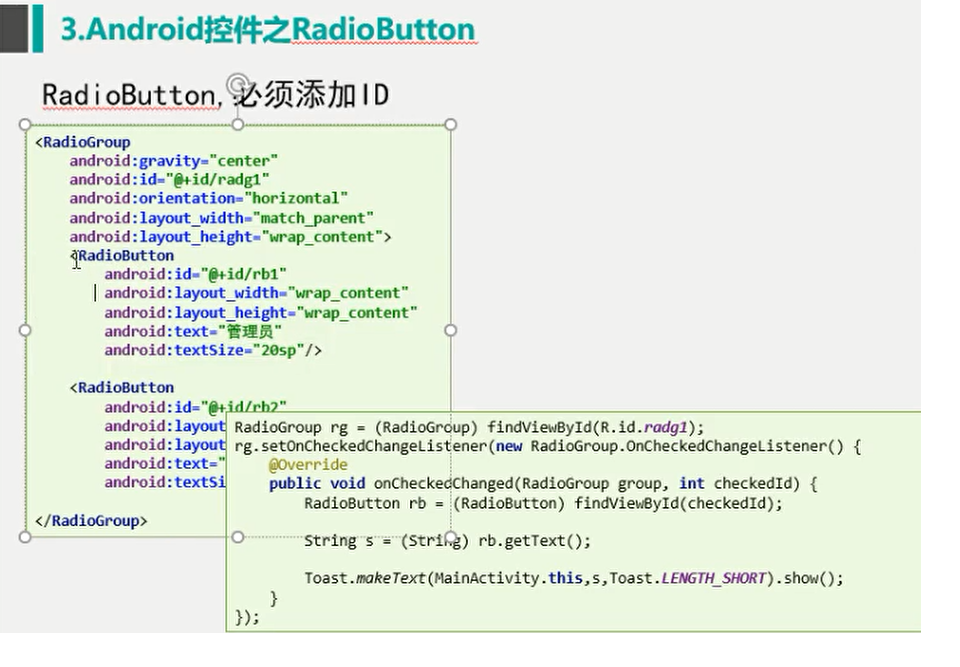Click the android:orientation="horizontal" line
Screen dimensions: 960x667
pos(208,198)
